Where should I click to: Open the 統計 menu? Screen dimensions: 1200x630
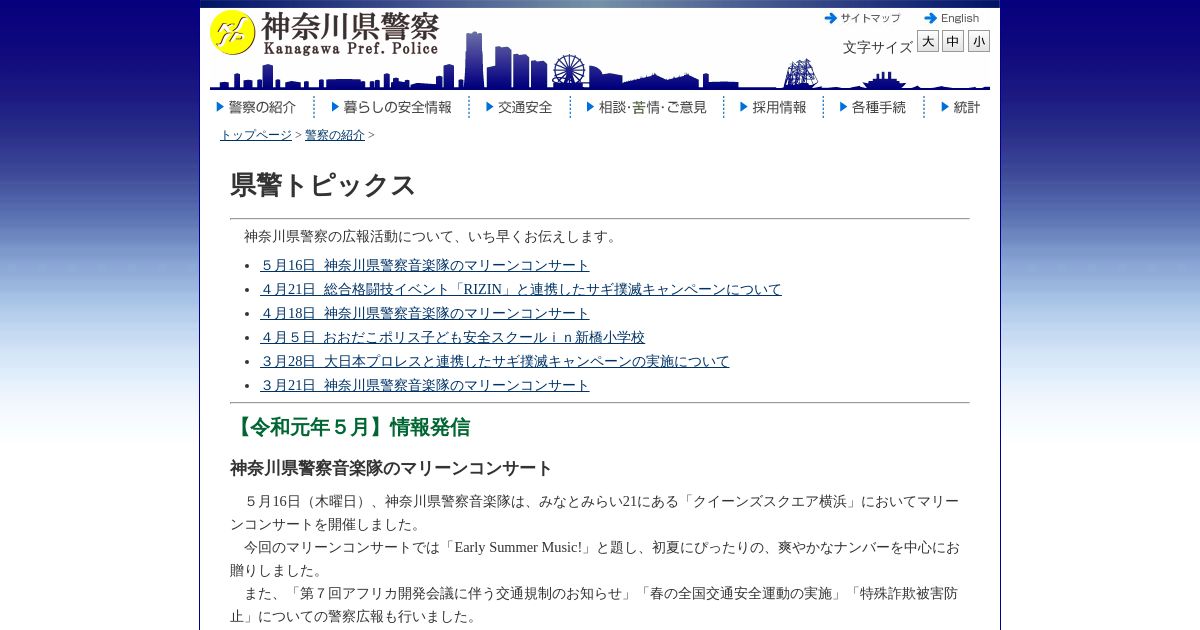coord(960,107)
